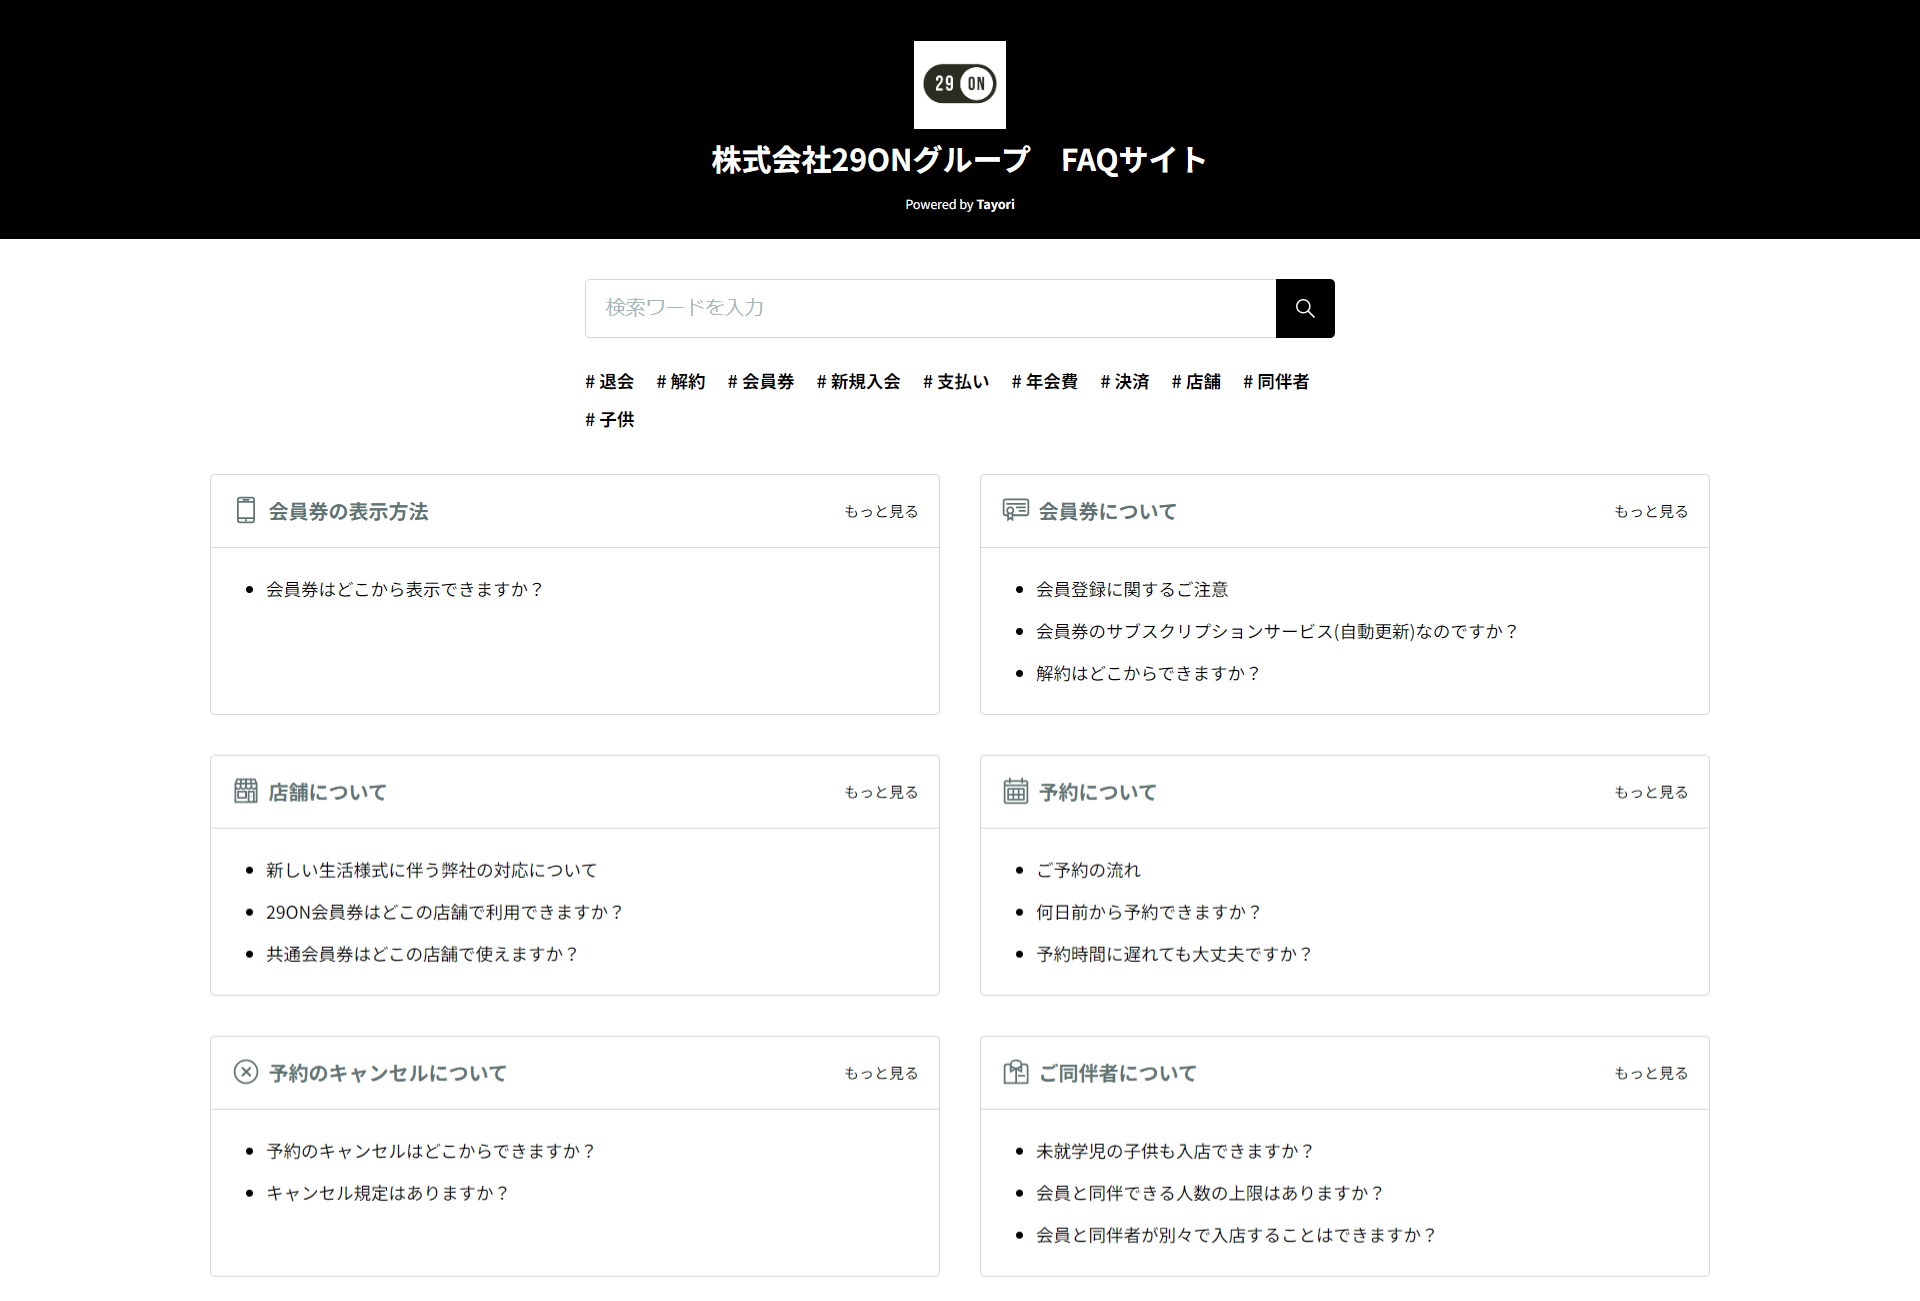Click the circled X icon beside 予約のキャンセルについて
1920x1301 pixels.
(245, 1073)
